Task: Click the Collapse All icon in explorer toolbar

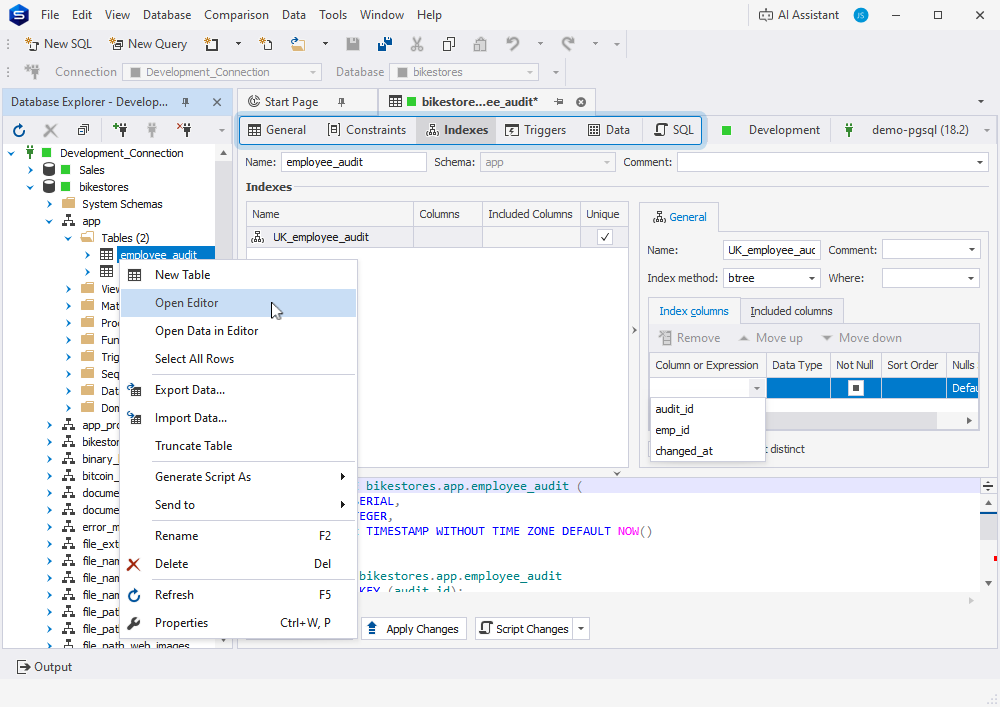Action: [83, 130]
